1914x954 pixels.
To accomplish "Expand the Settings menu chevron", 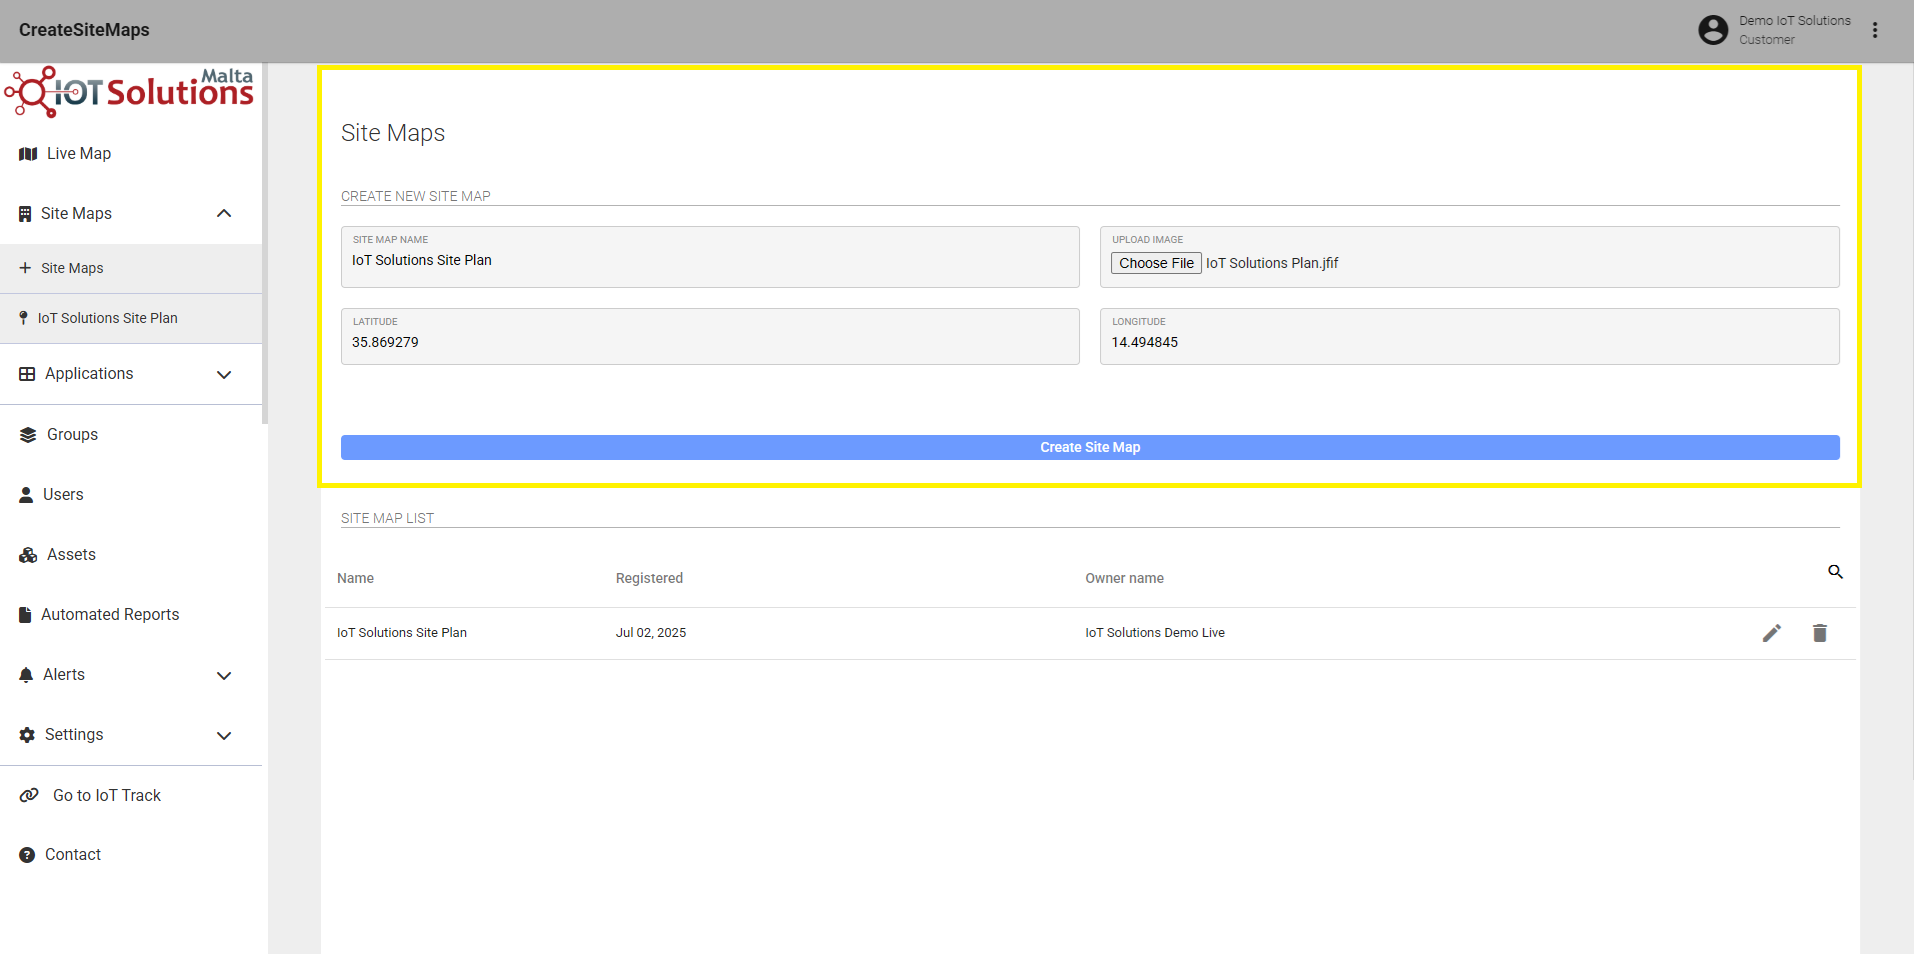I will tap(224, 735).
